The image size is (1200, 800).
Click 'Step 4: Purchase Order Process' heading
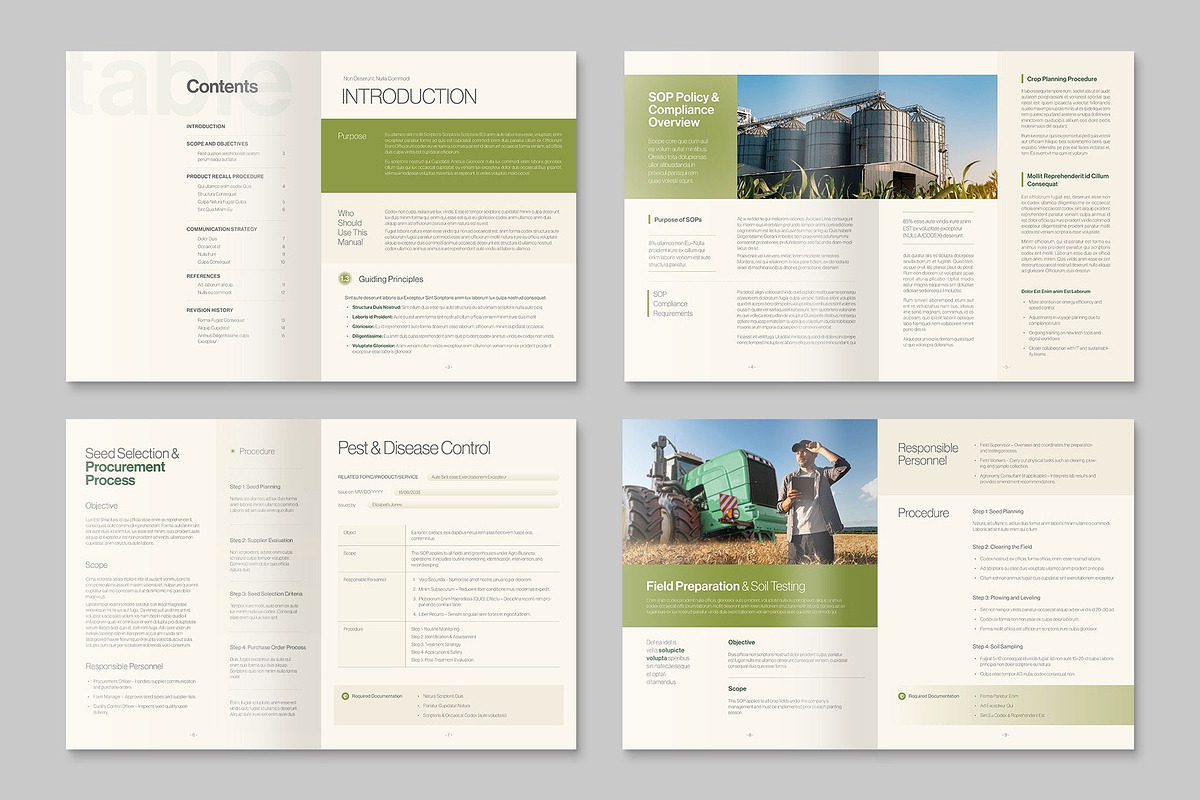click(x=268, y=647)
